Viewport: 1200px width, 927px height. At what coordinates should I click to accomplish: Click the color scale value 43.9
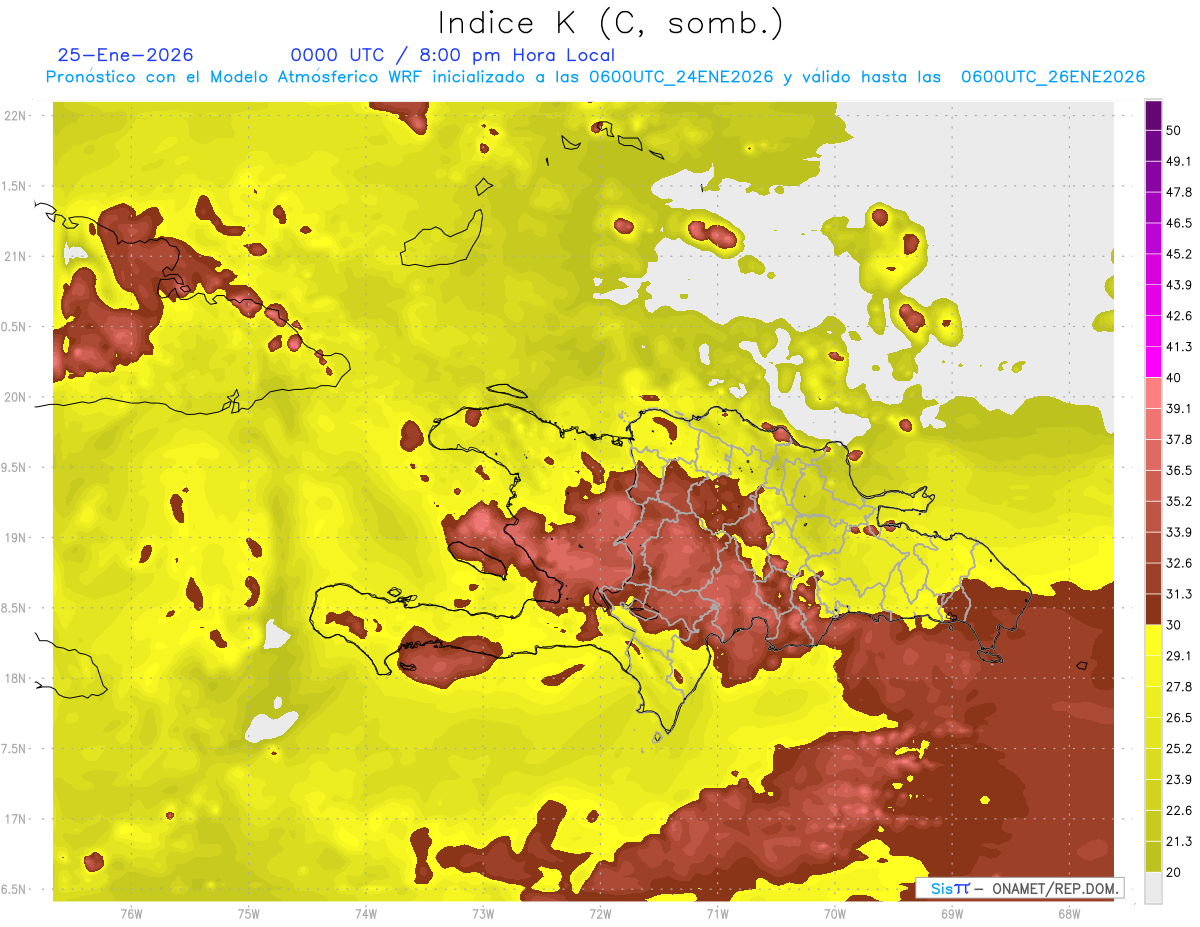[1179, 285]
